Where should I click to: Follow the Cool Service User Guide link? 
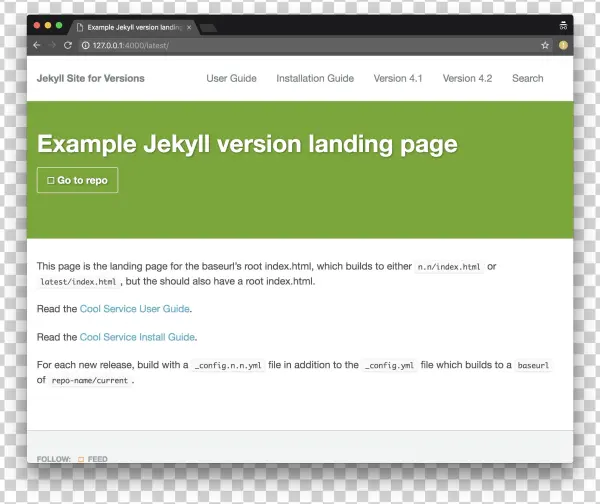click(x=134, y=309)
